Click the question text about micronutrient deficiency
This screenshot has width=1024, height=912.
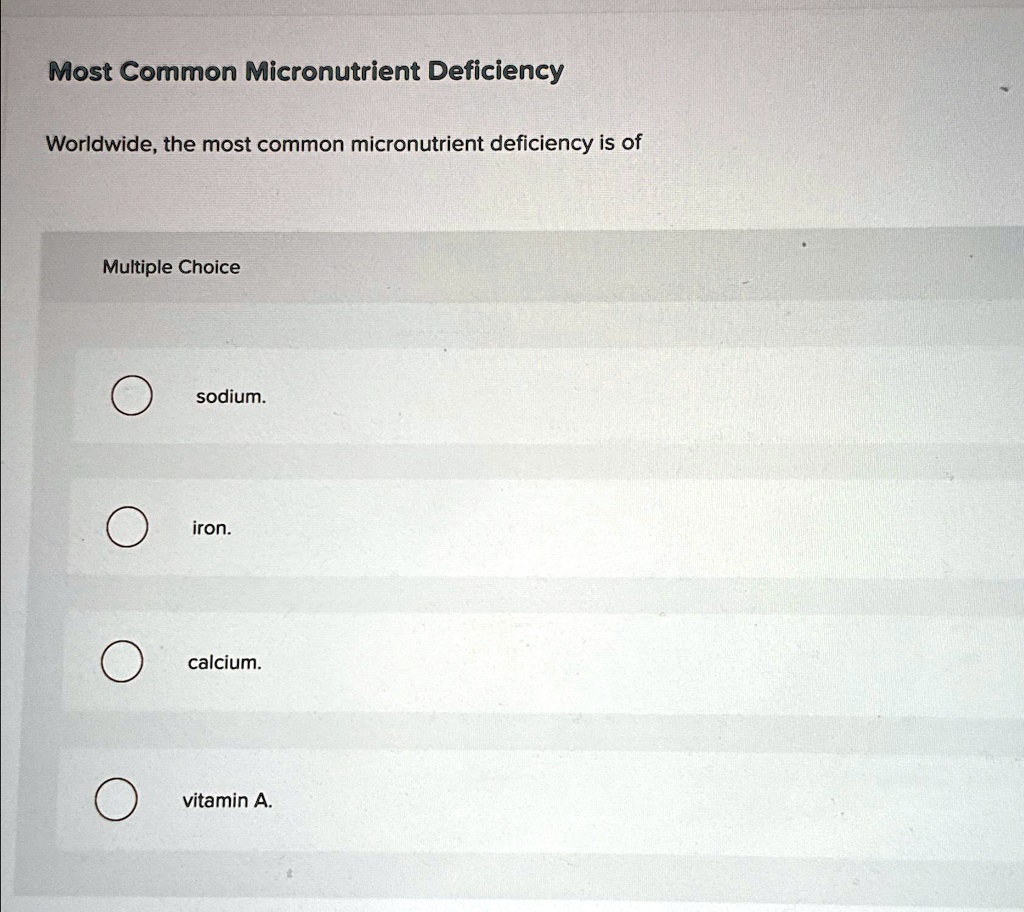(341, 143)
